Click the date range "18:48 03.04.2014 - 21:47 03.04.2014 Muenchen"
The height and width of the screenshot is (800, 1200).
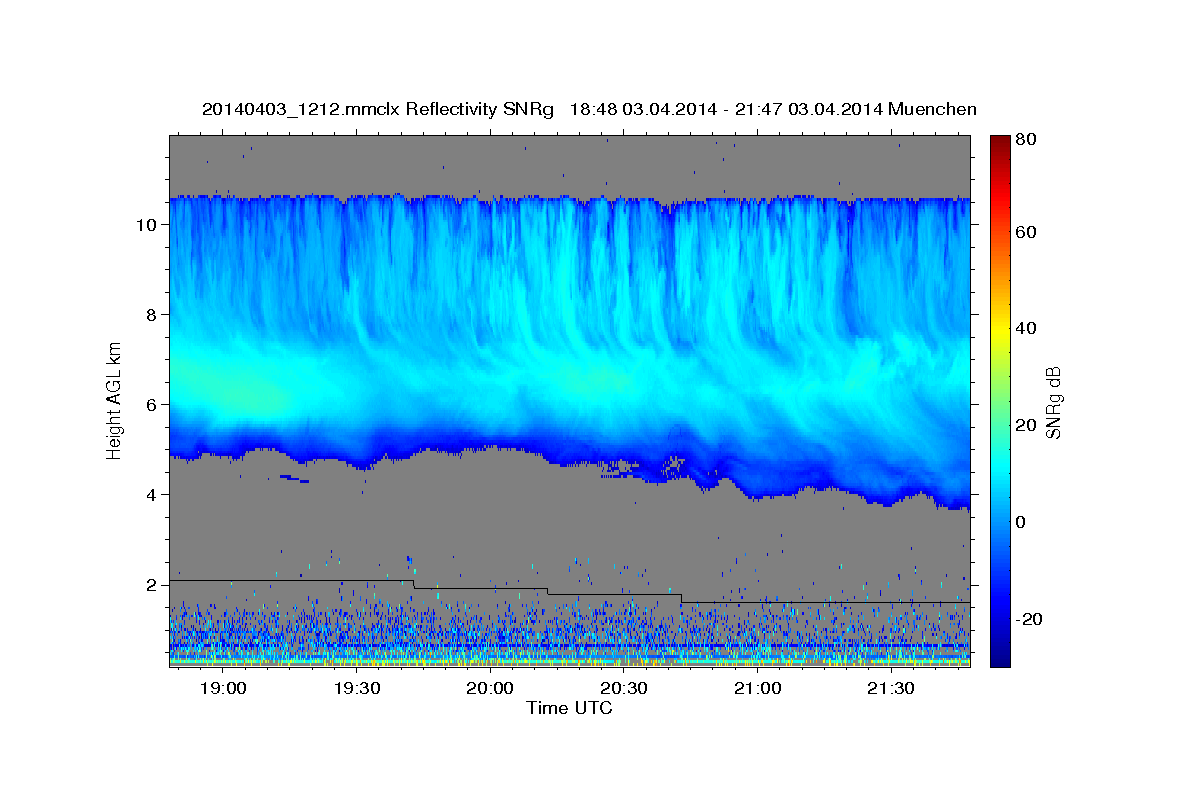[x=773, y=109]
